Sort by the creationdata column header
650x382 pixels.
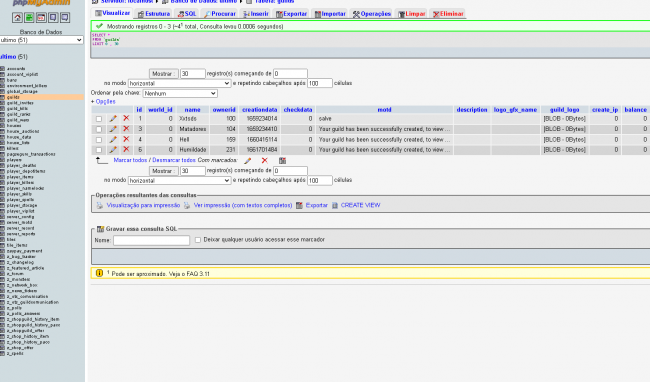(260, 110)
